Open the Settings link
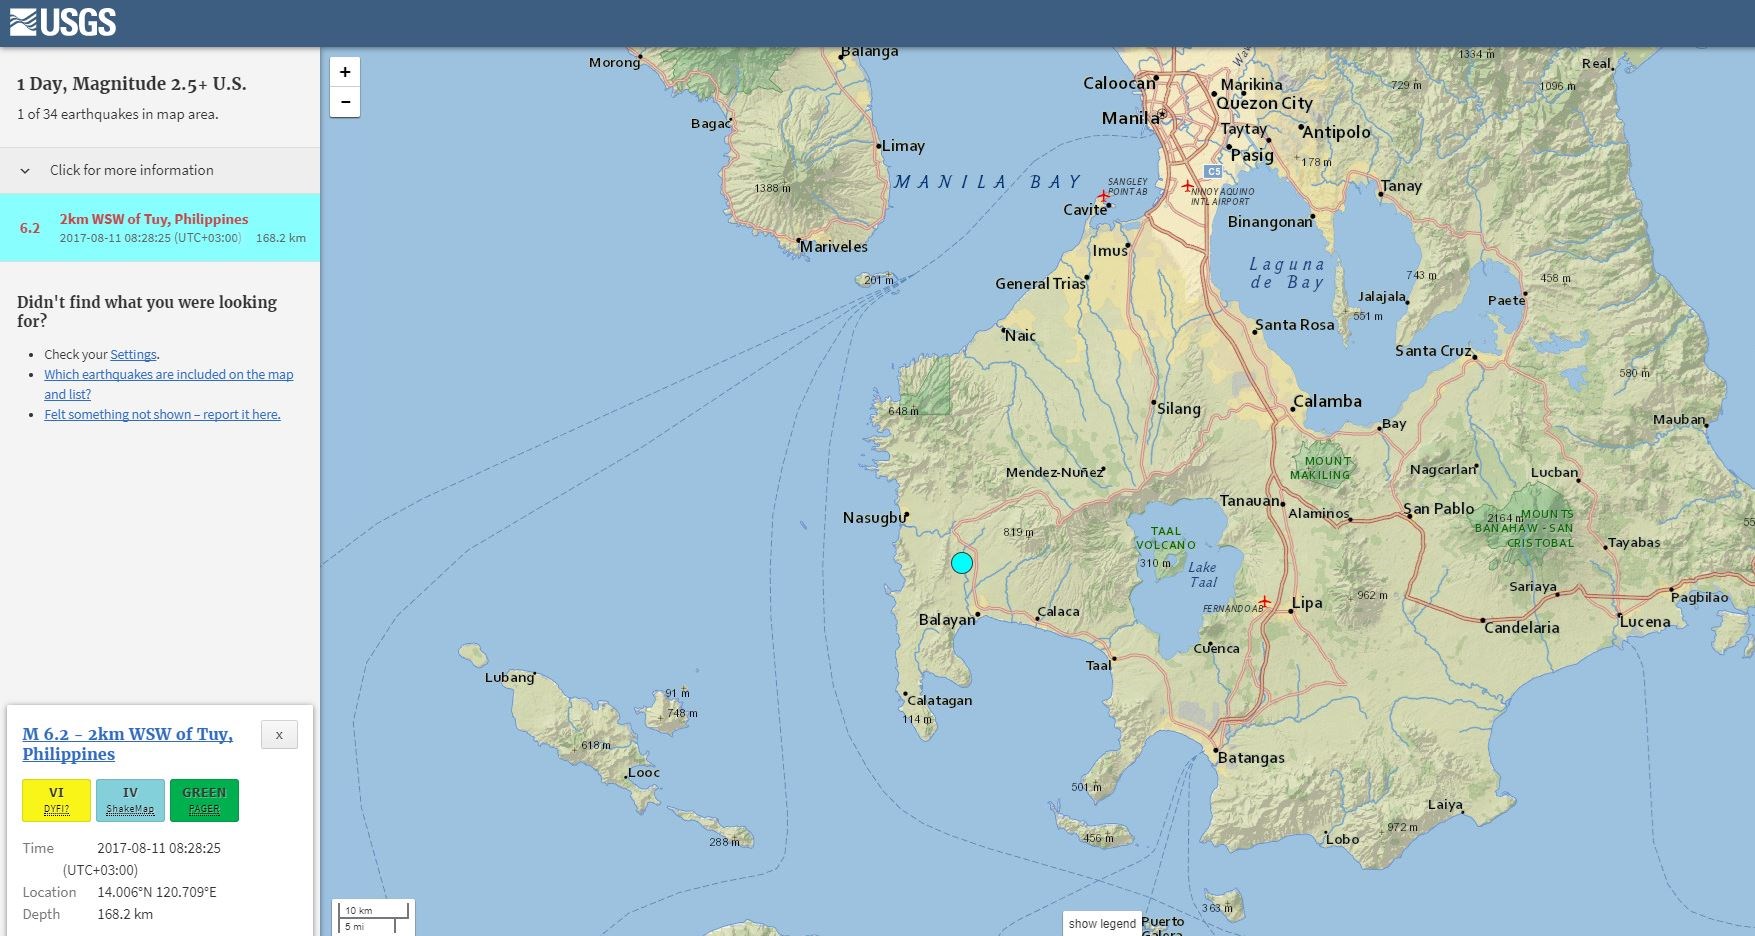This screenshot has height=936, width=1755. [x=133, y=354]
